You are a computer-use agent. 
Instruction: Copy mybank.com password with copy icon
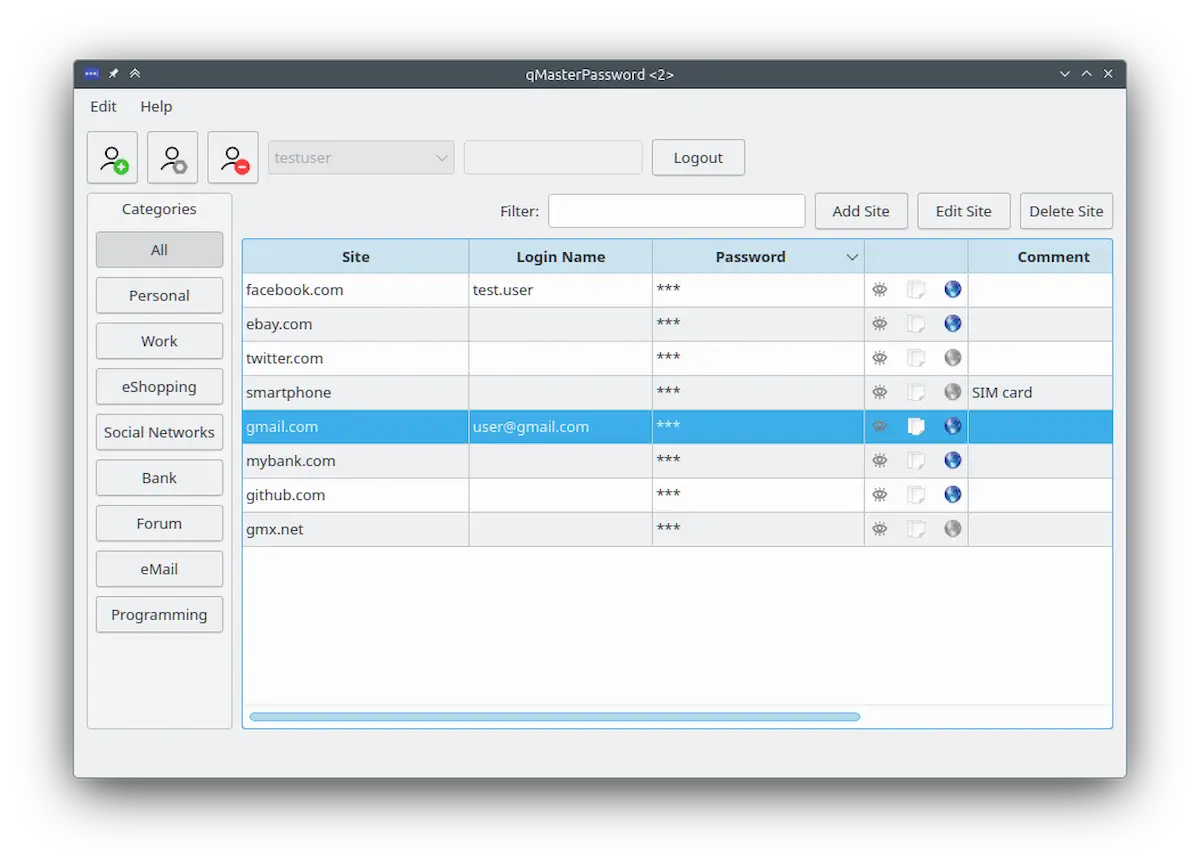916,460
